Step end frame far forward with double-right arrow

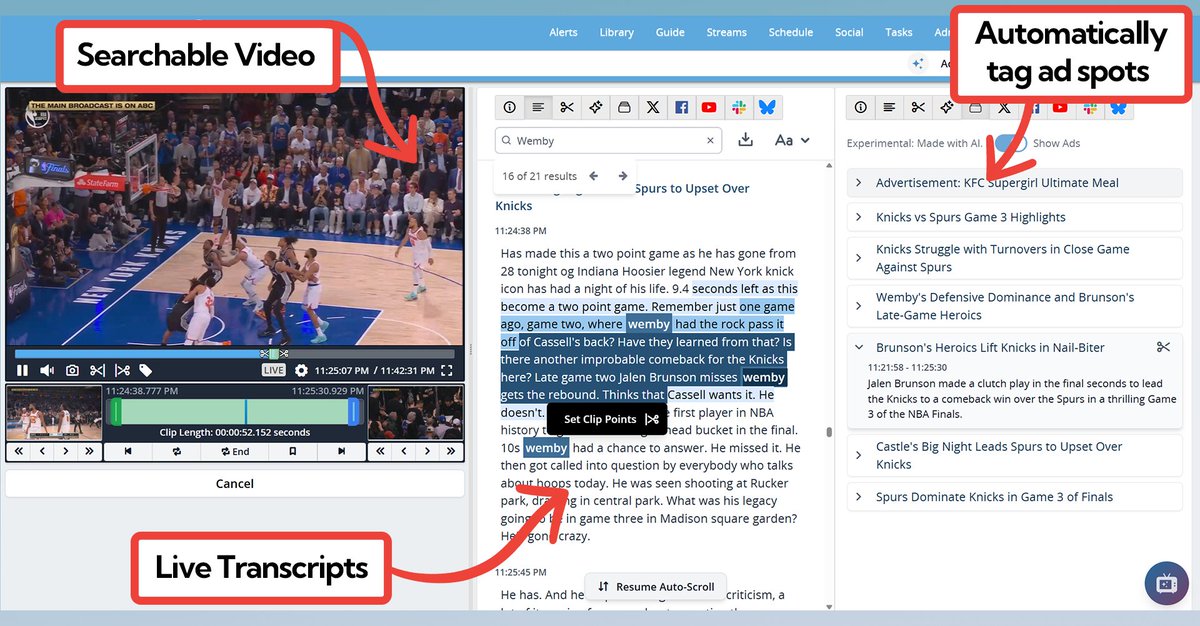pos(452,451)
